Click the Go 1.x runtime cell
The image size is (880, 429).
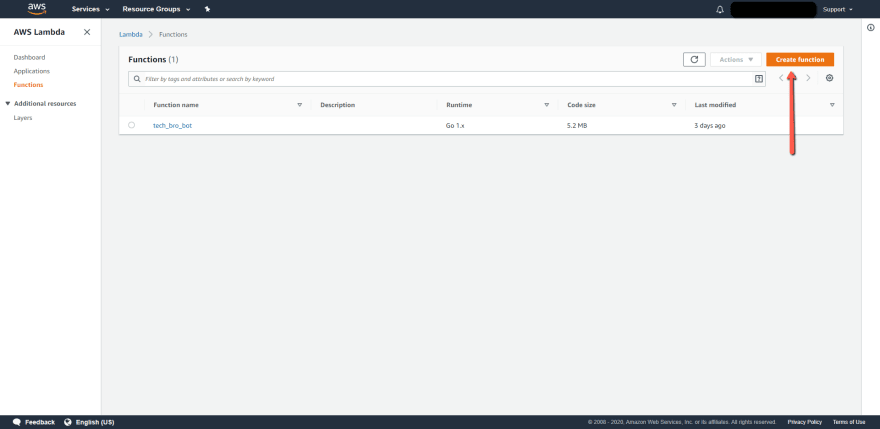[x=455, y=126]
